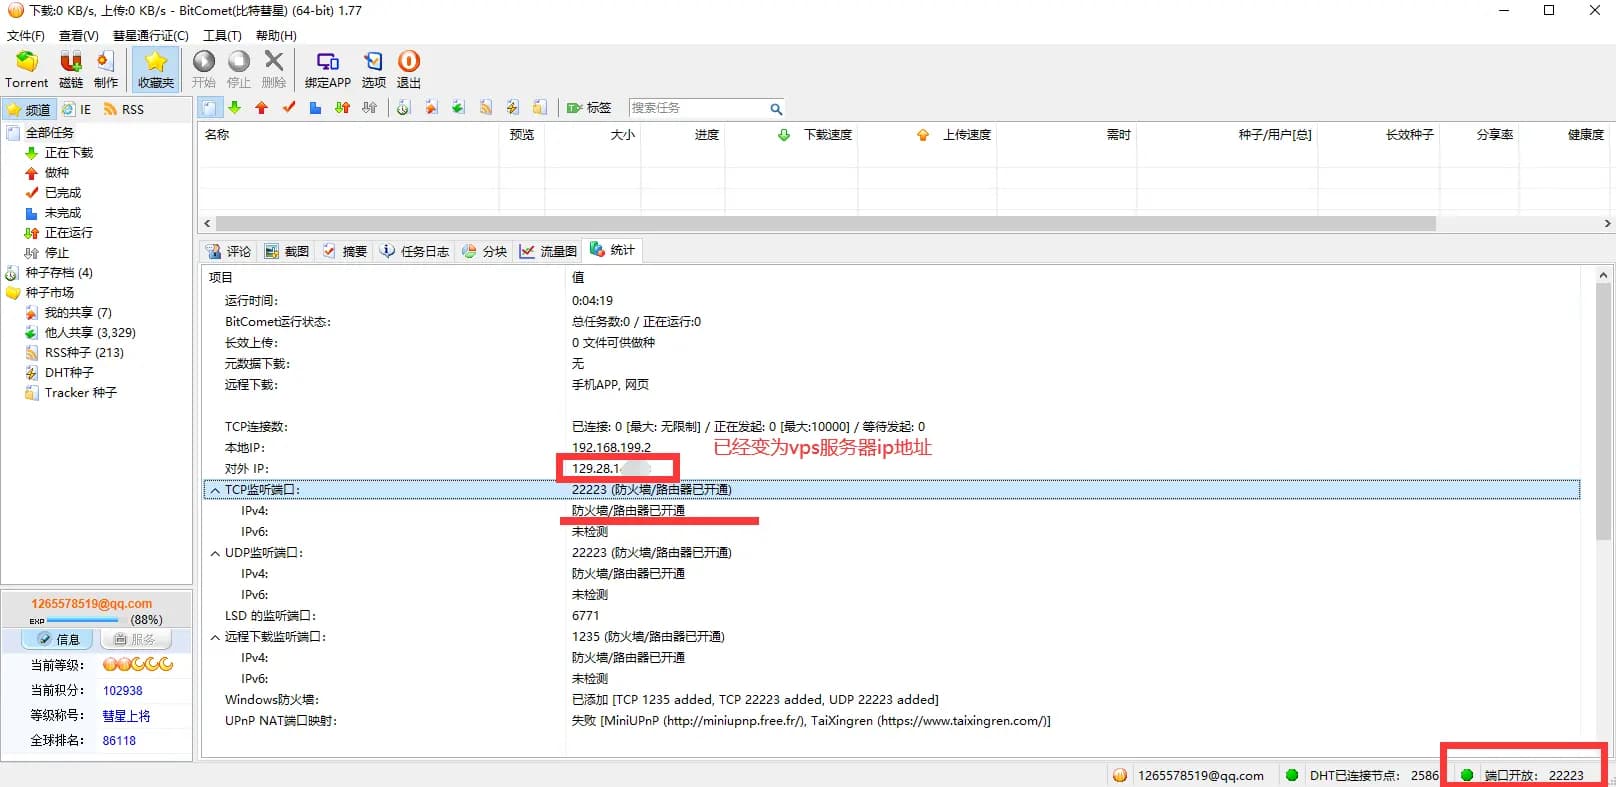This screenshot has height=787, width=1616.
Task: Open the 工具(T) menu
Action: (222, 35)
